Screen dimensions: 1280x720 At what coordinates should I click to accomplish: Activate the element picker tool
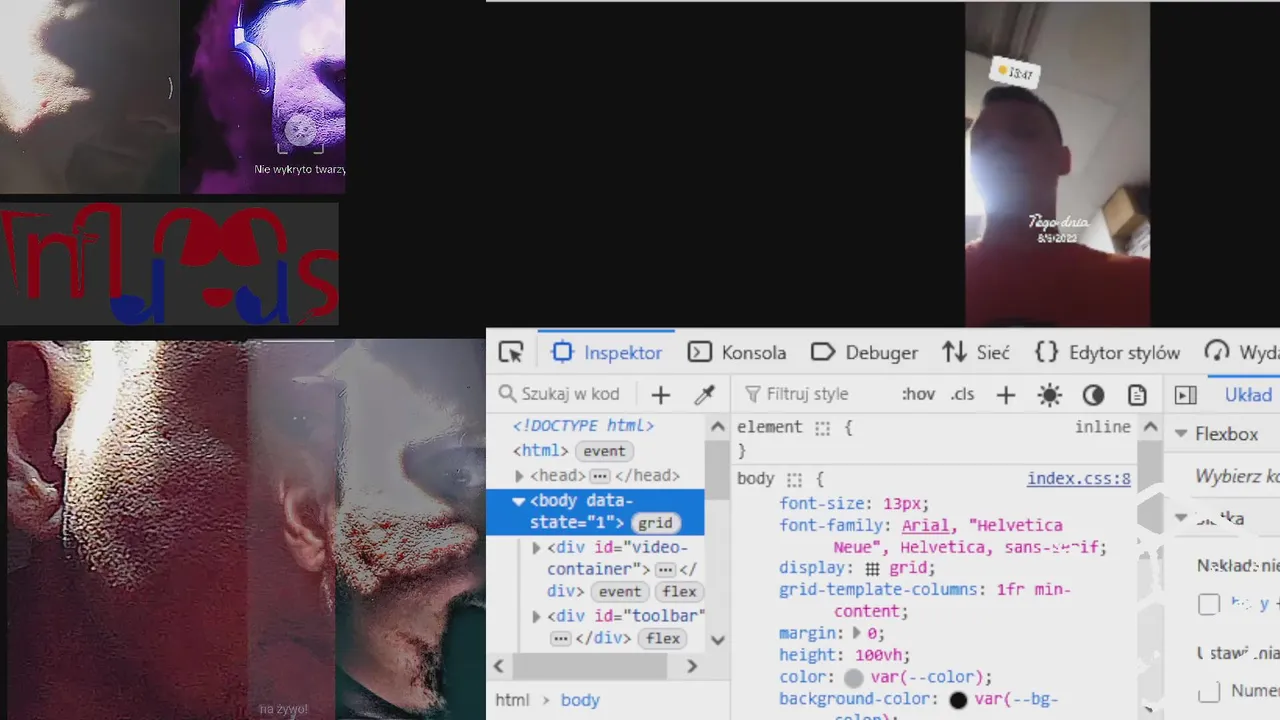tap(511, 352)
